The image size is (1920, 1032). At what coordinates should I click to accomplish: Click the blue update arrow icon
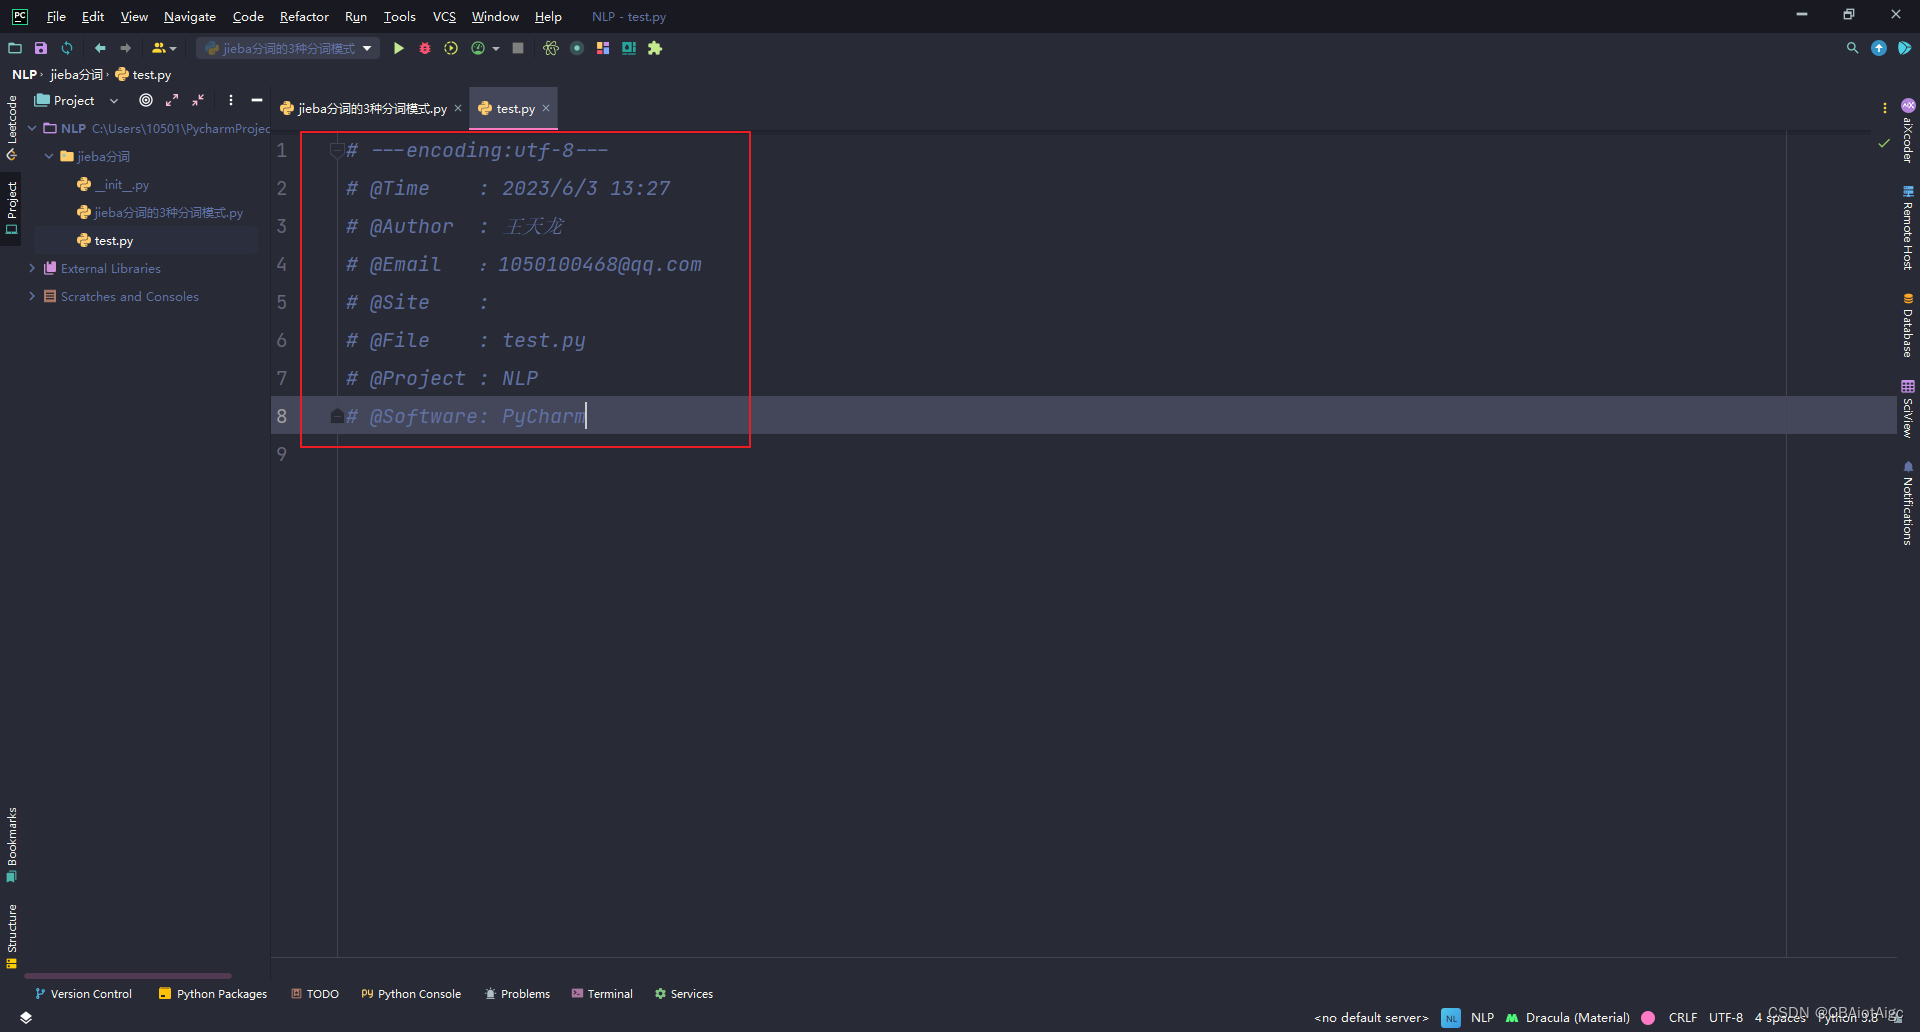(1879, 48)
